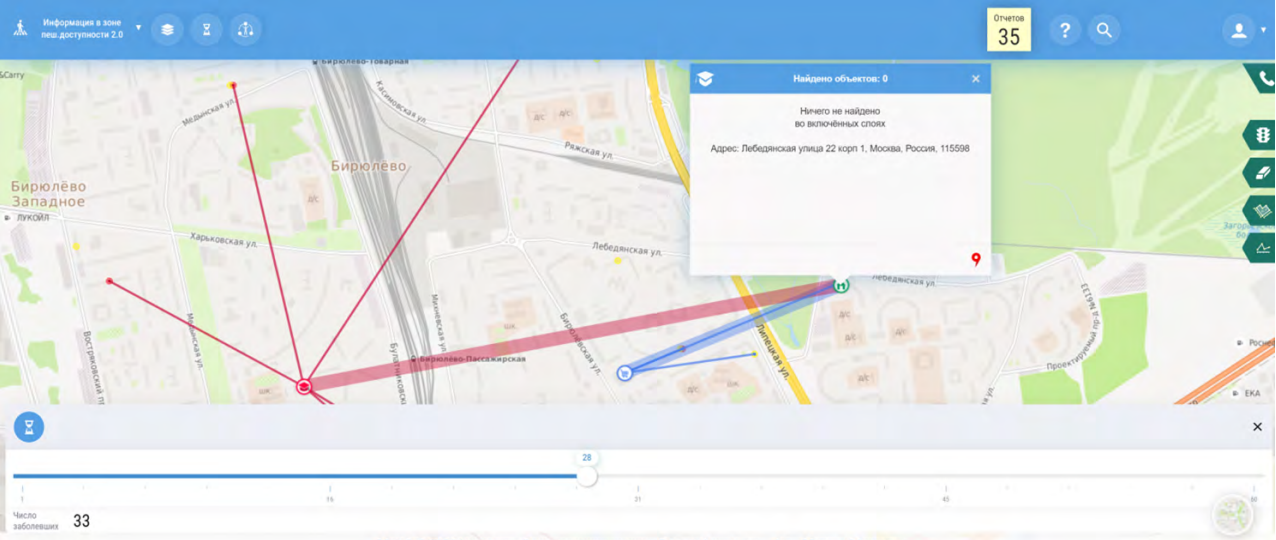Click the timeline slider handle at 28
Image resolution: width=1276 pixels, height=540 pixels.
coord(587,477)
